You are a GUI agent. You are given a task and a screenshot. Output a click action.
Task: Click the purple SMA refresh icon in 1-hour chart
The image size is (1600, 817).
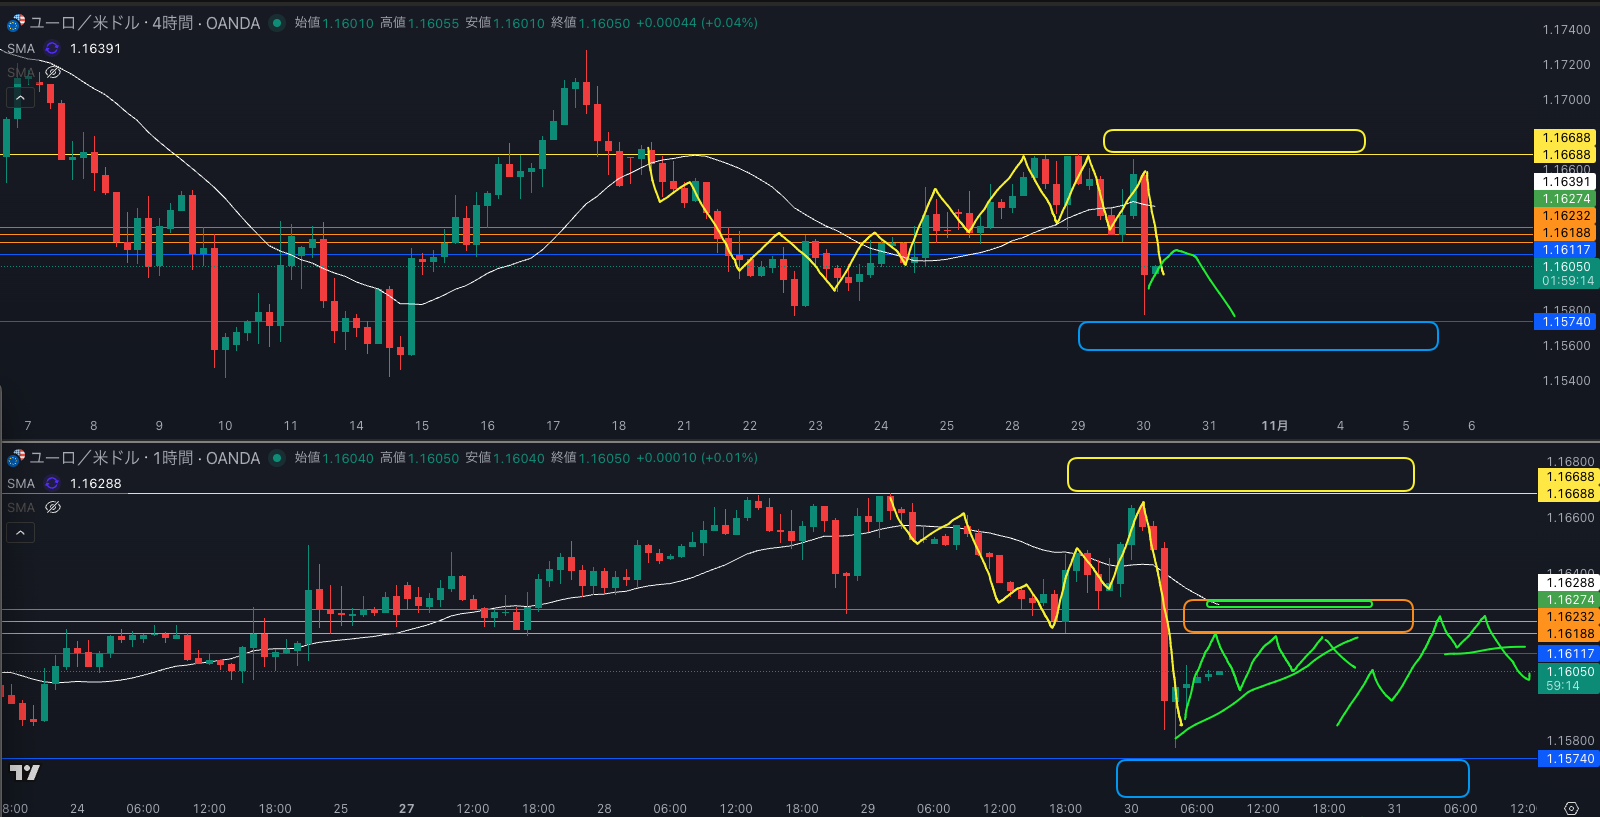point(52,483)
